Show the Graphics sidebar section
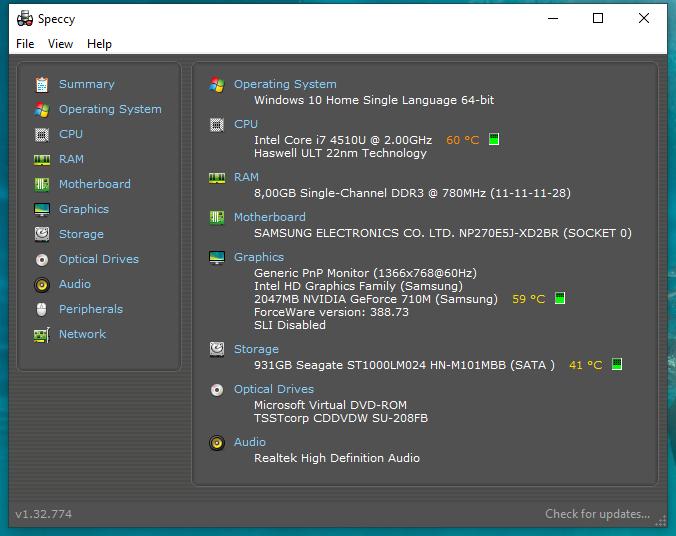 84,209
